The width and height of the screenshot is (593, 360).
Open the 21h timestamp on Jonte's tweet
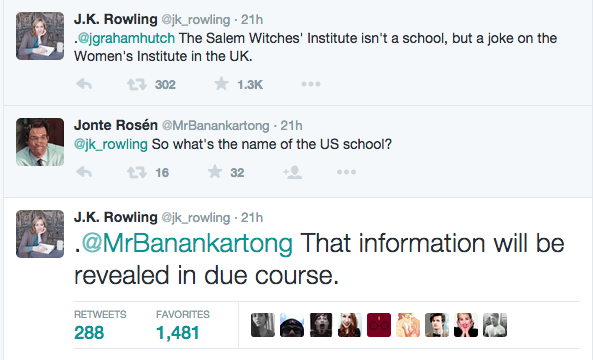tap(291, 126)
